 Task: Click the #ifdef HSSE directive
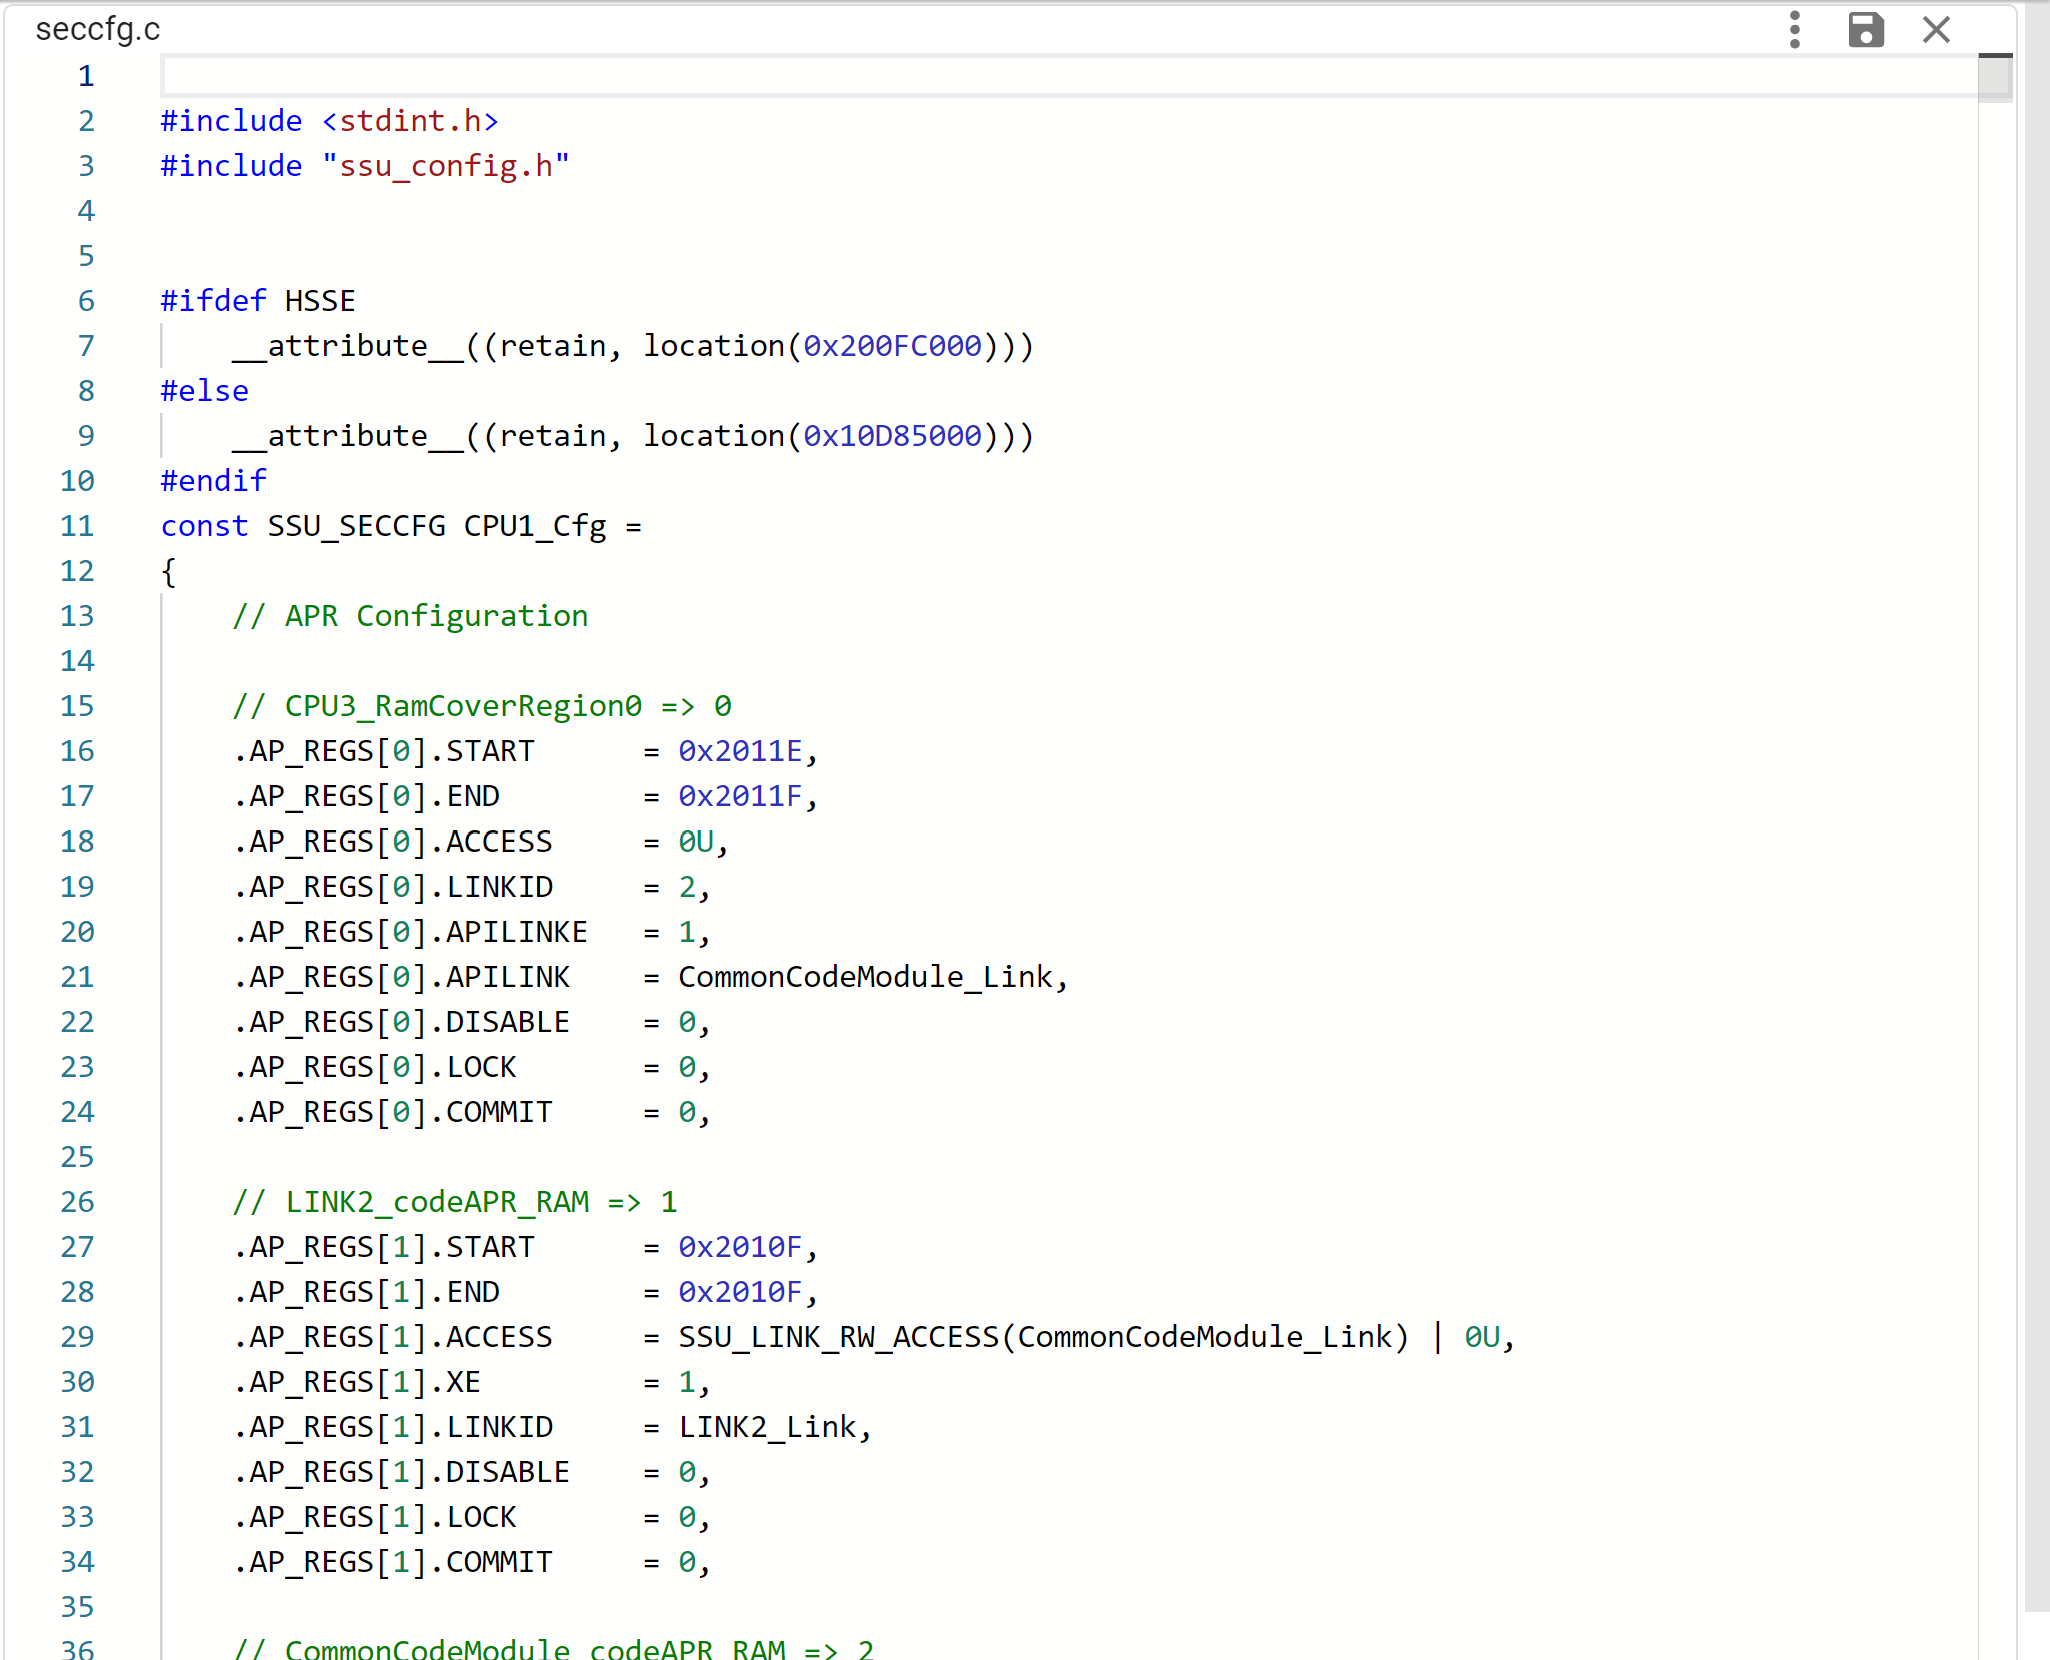click(256, 300)
